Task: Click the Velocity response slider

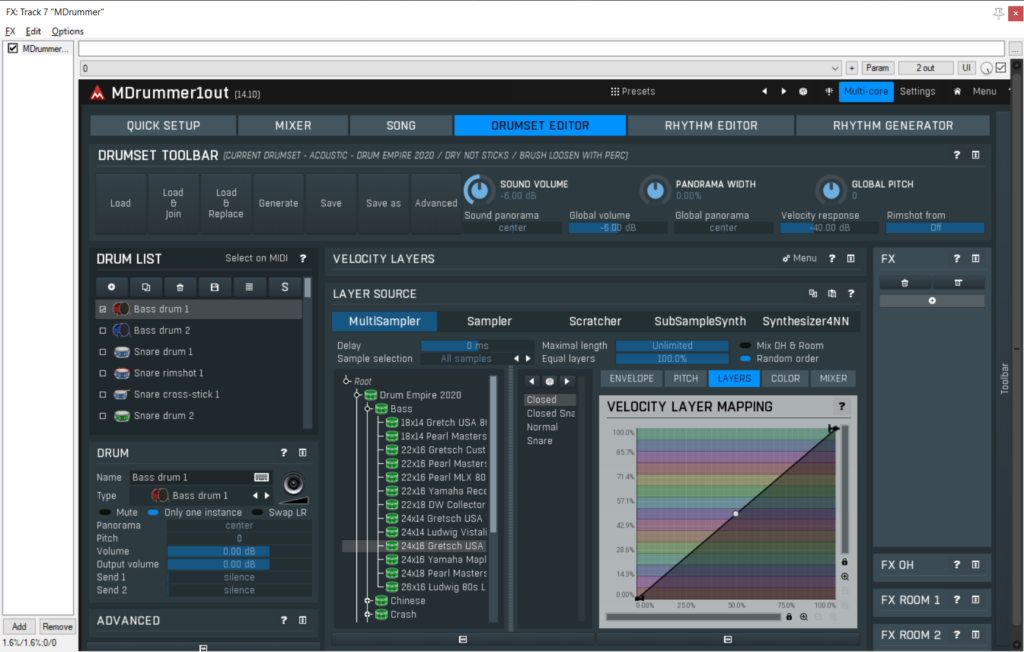Action: 829,228
